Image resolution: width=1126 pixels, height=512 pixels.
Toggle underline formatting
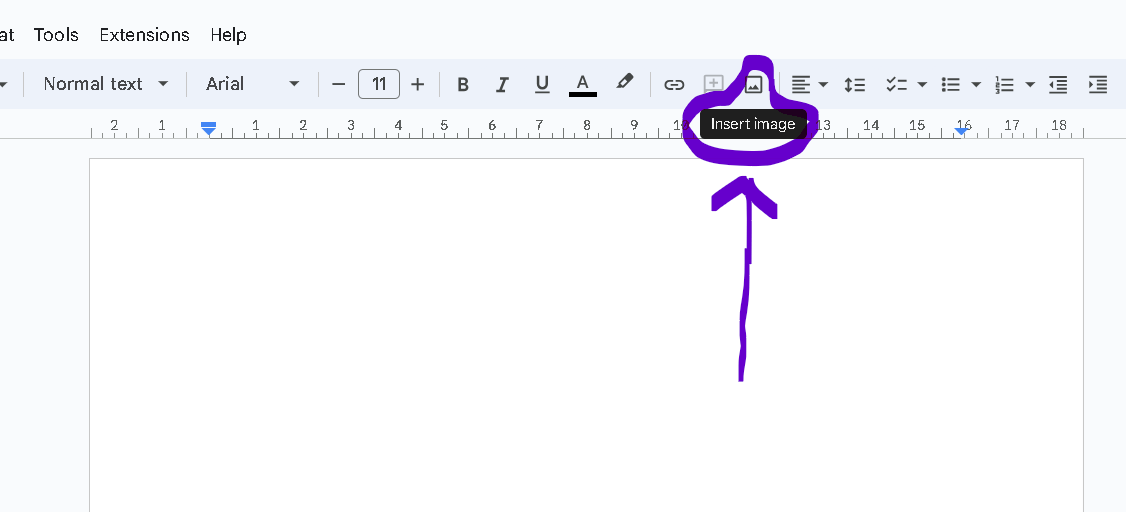[542, 85]
